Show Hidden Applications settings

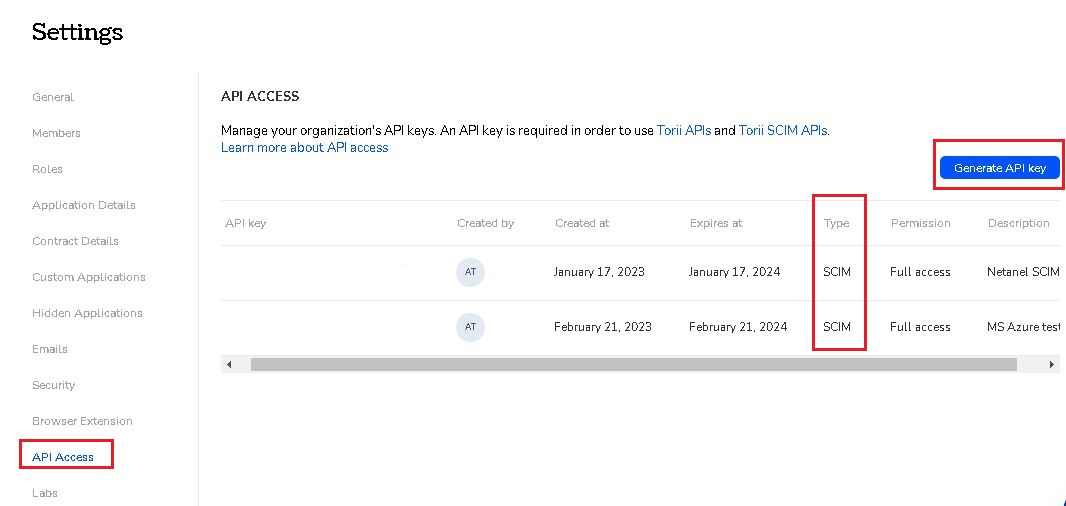tap(87, 313)
